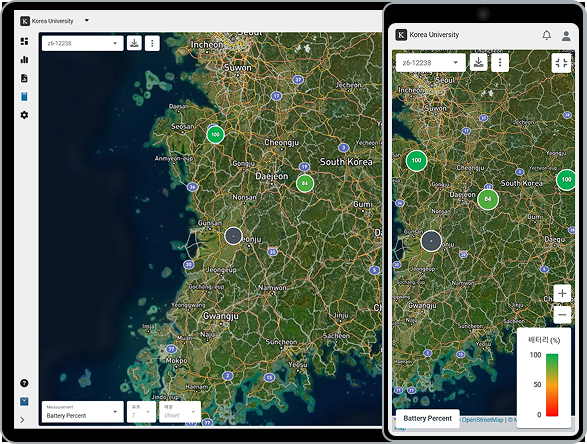The width and height of the screenshot is (587, 444).
Task: Open the user profile icon on phone
Action: 566,36
